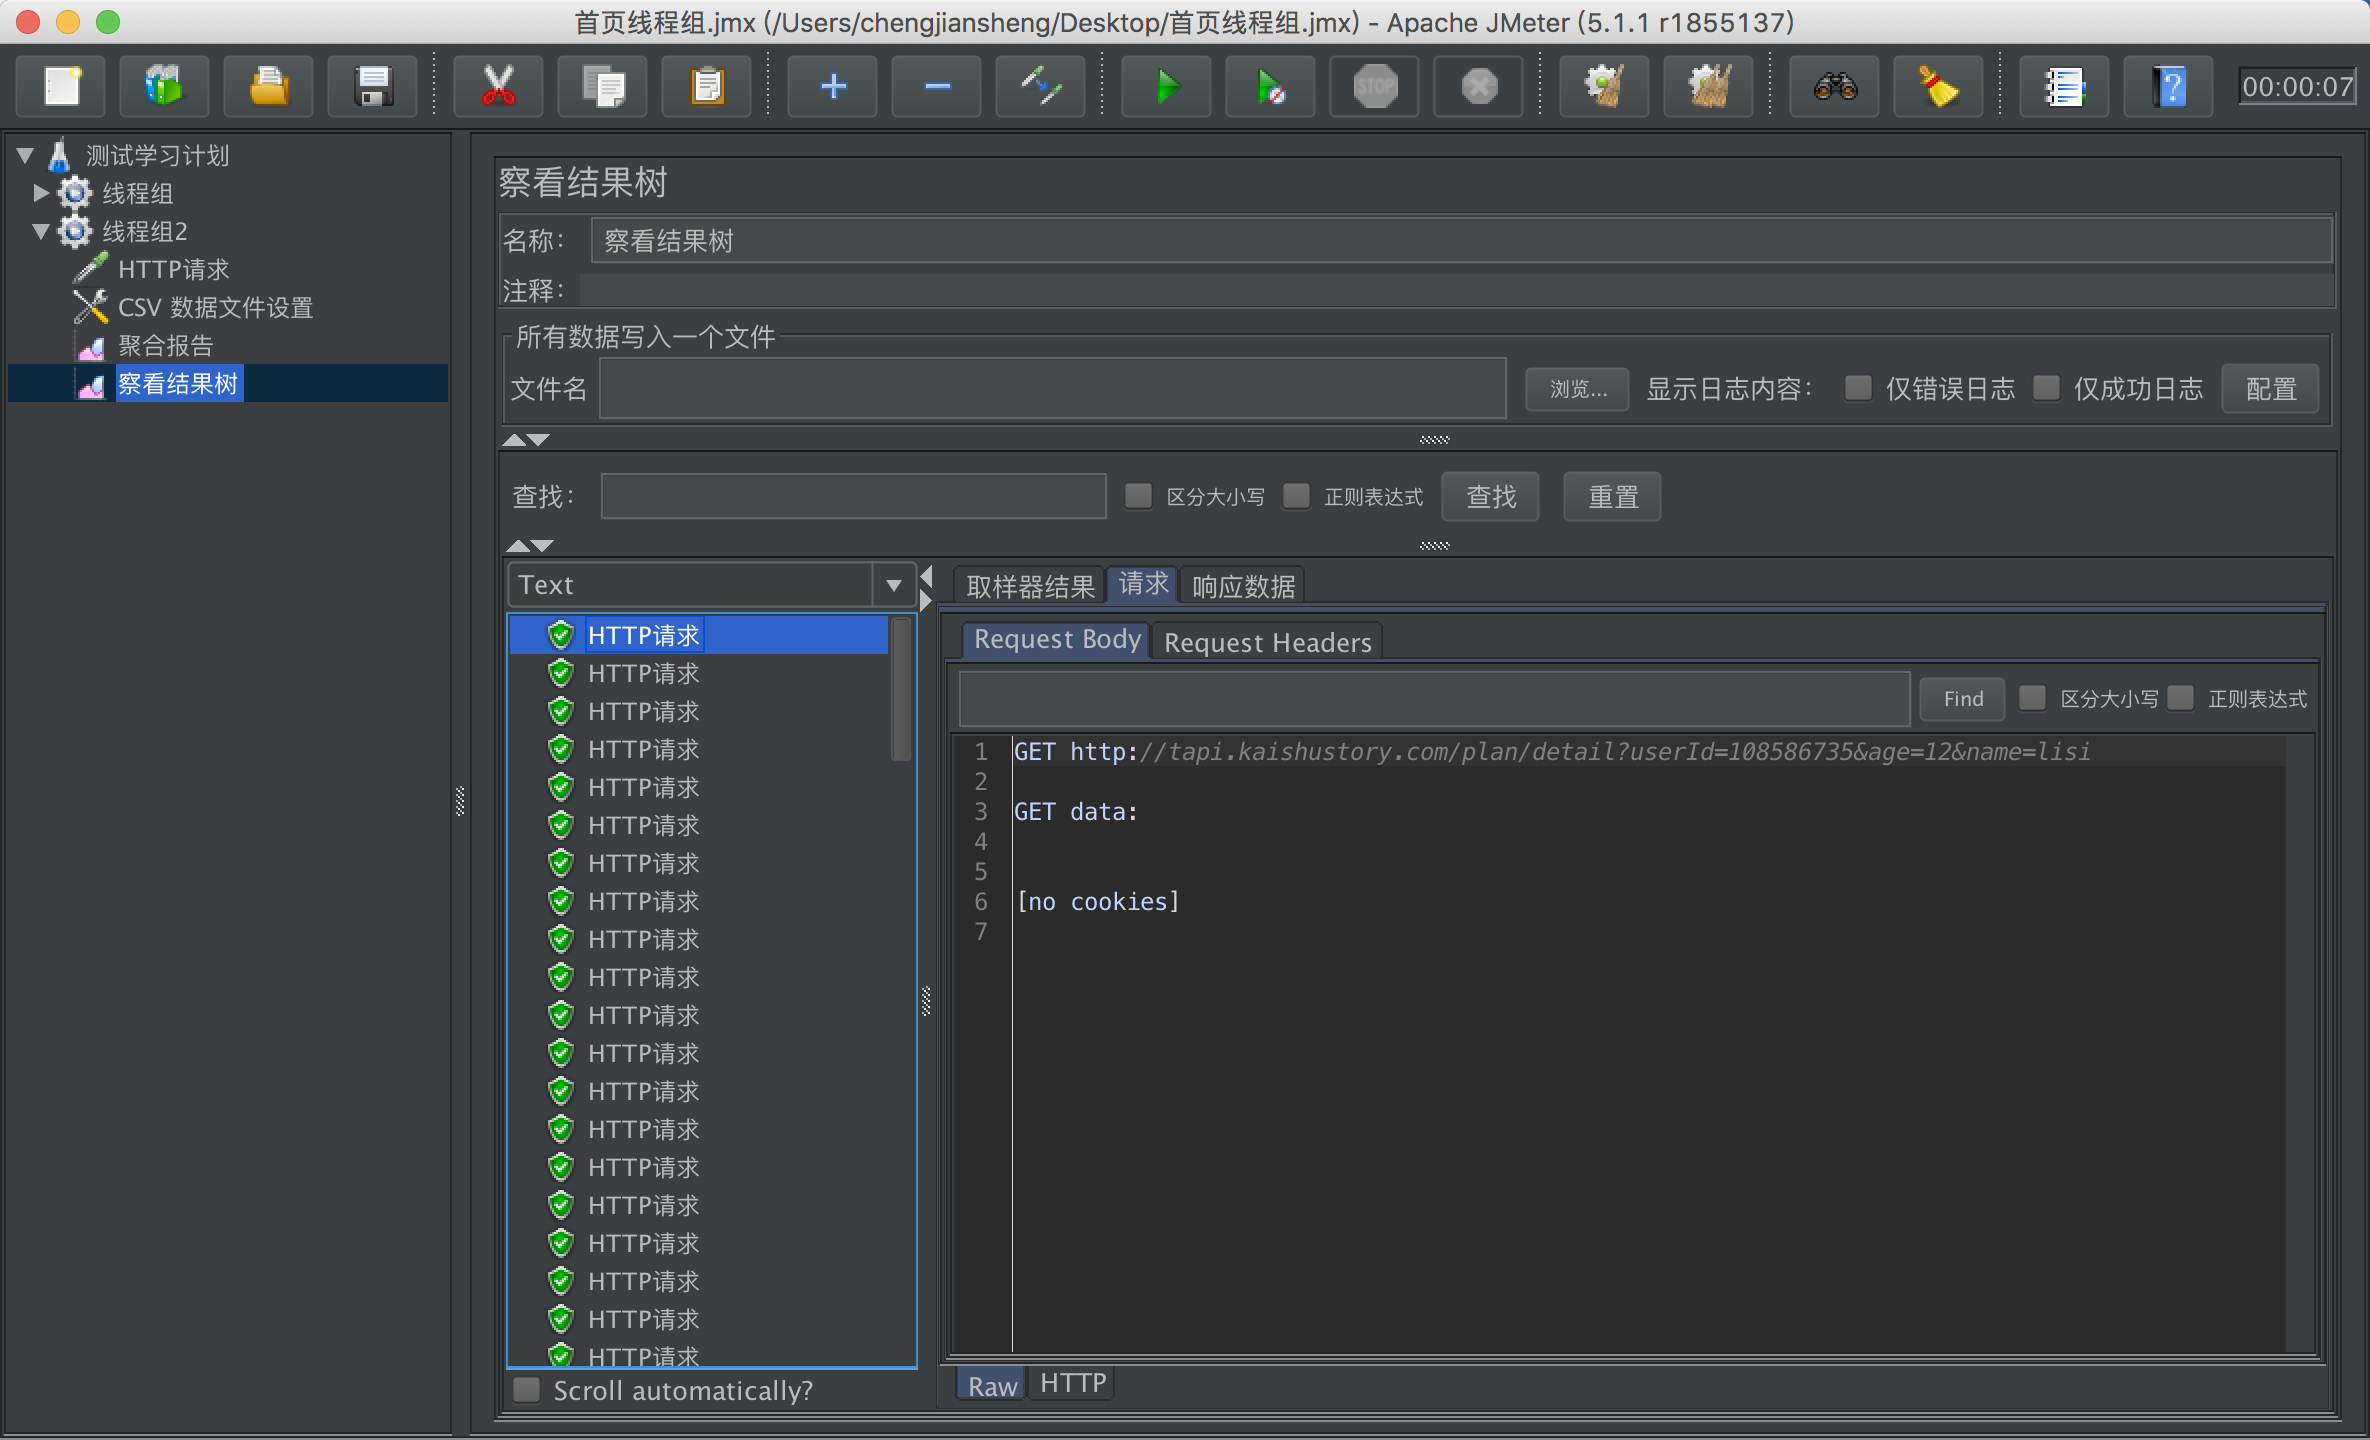Click collapse arrows above 查找 row
The height and width of the screenshot is (1440, 2370).
[526, 440]
